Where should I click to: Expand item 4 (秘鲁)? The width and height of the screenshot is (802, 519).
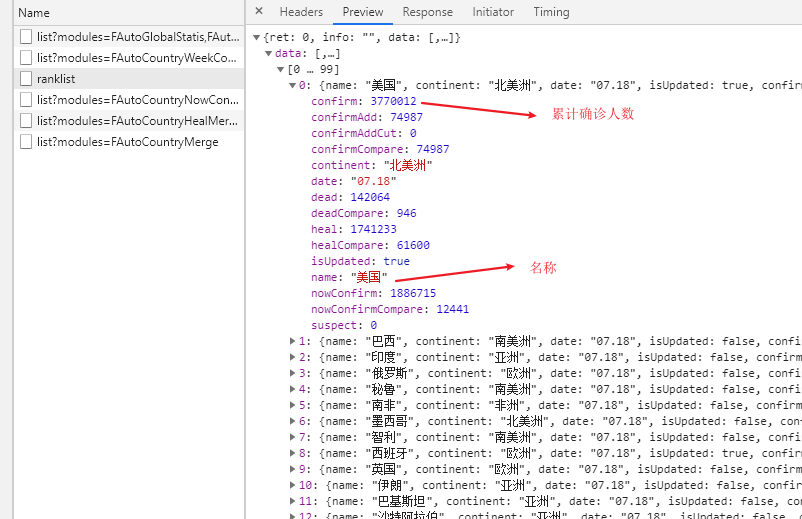click(293, 389)
